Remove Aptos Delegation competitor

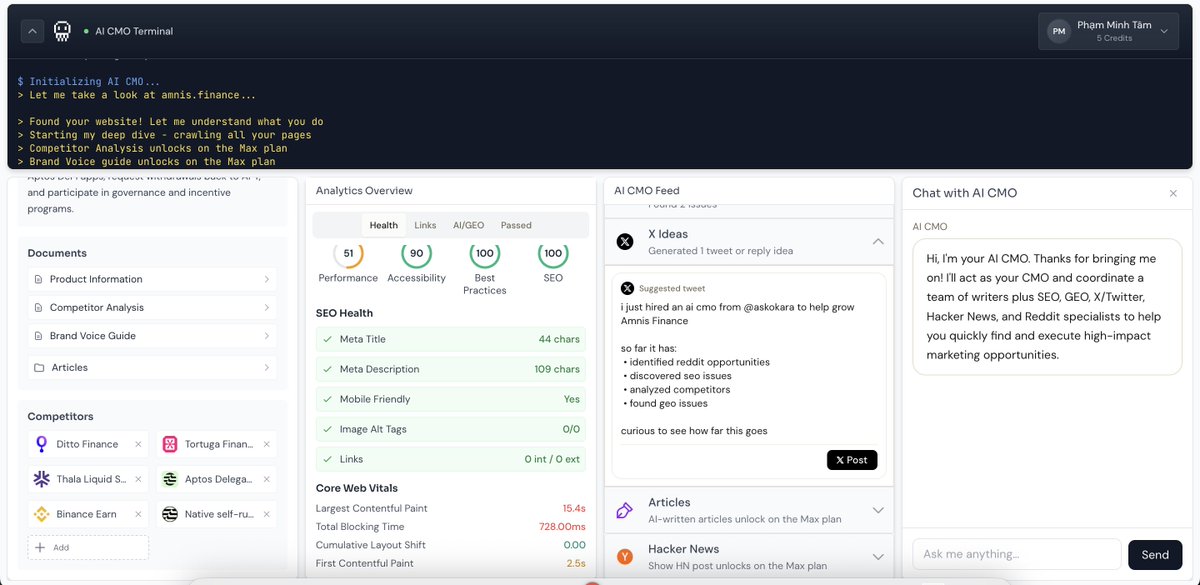click(266, 479)
